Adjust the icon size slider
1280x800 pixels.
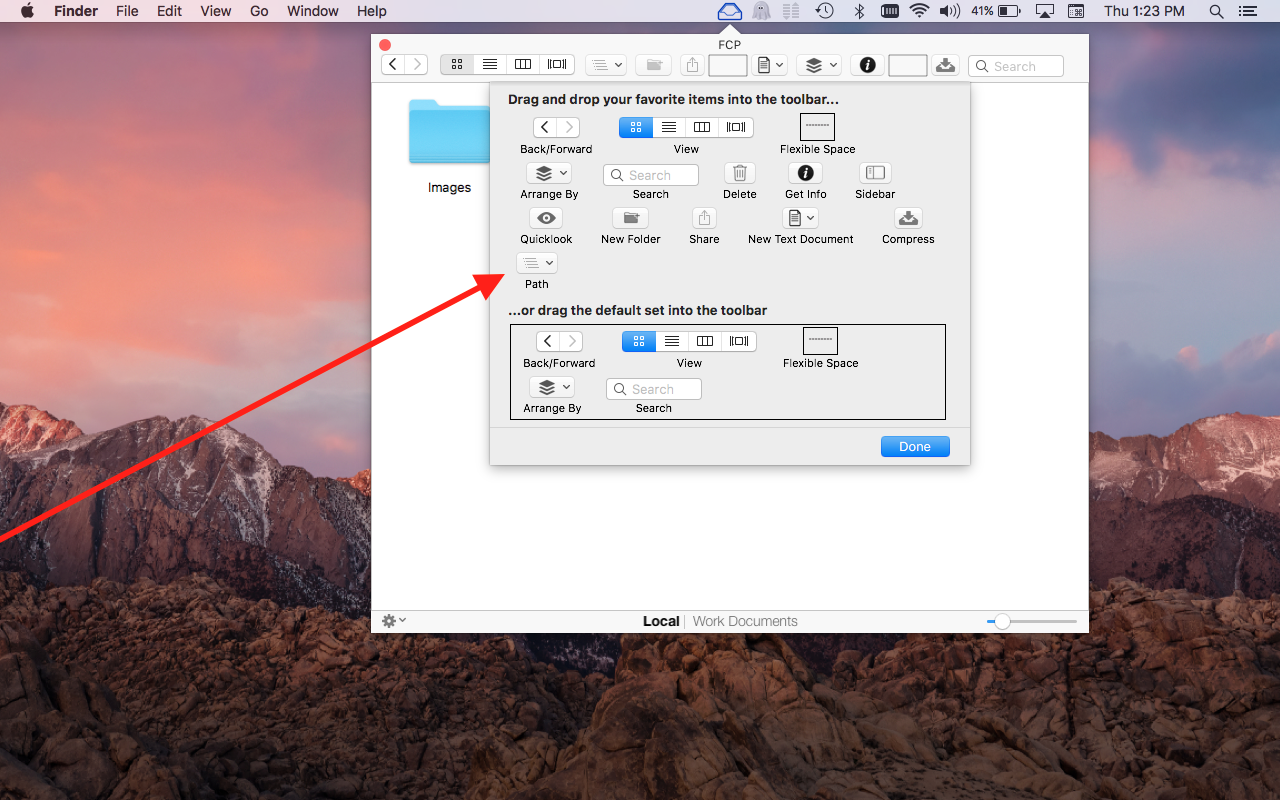[x=1002, y=622]
